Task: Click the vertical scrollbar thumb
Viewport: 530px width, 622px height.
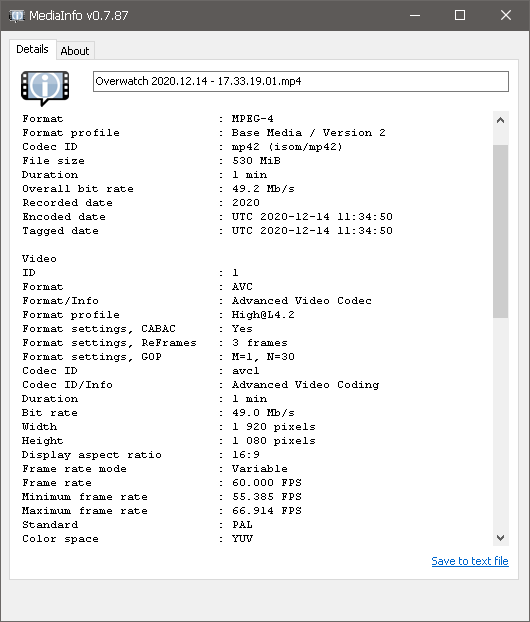Action: 500,231
